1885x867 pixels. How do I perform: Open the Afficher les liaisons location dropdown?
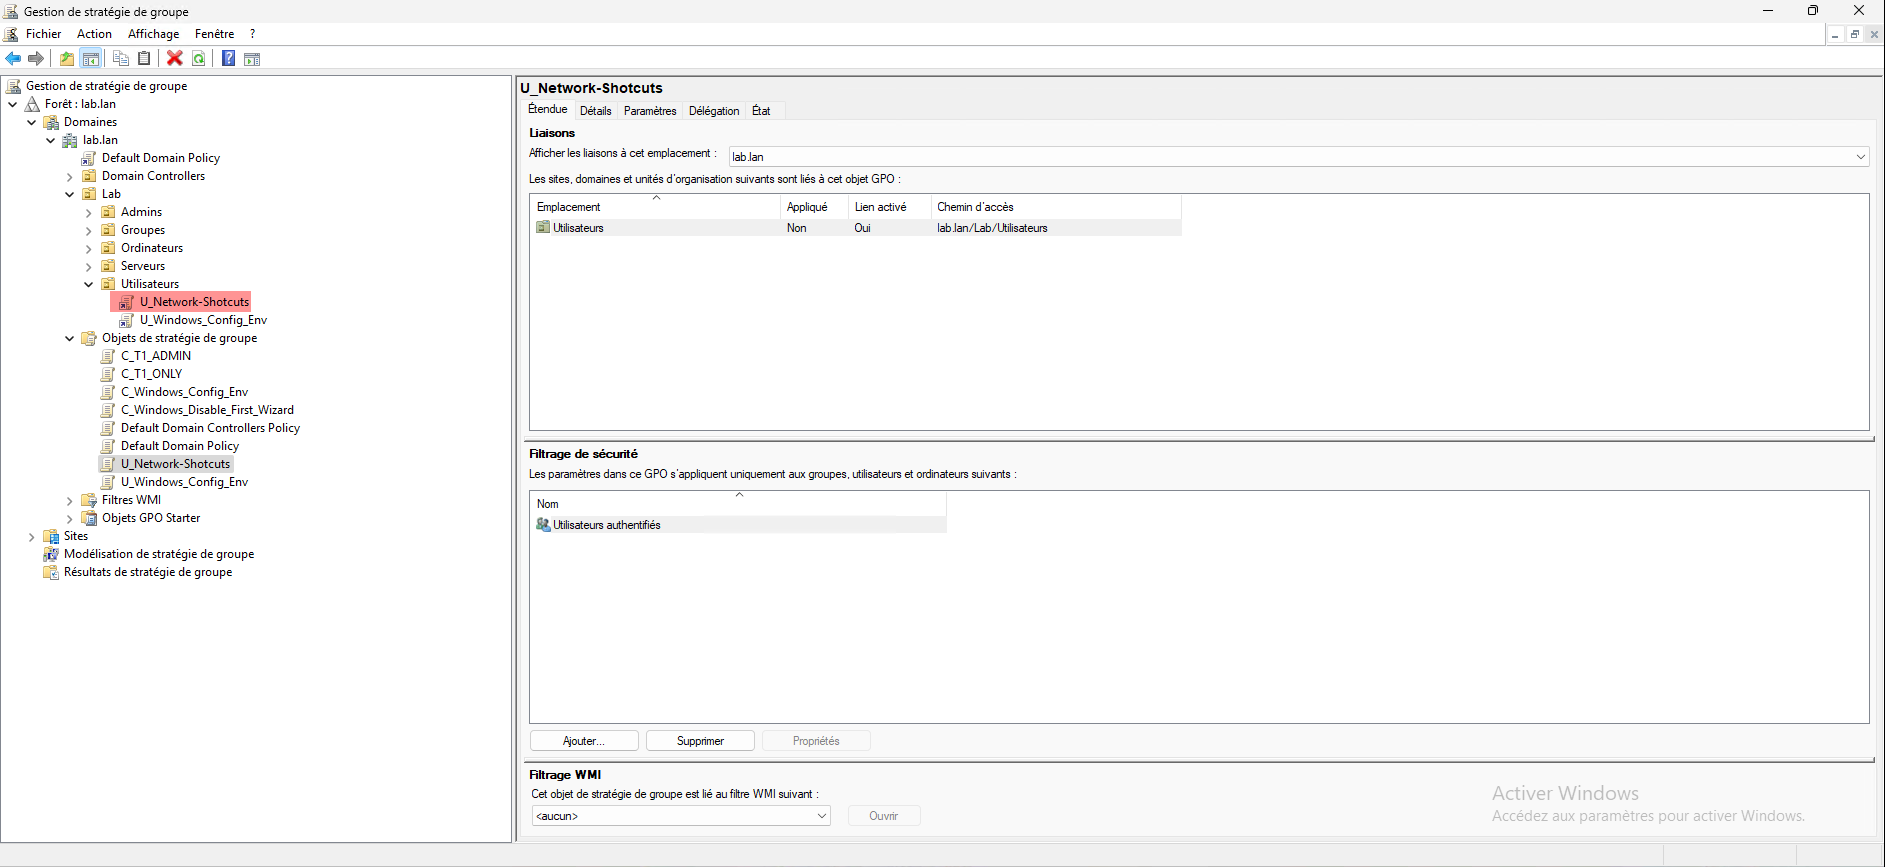(1860, 157)
